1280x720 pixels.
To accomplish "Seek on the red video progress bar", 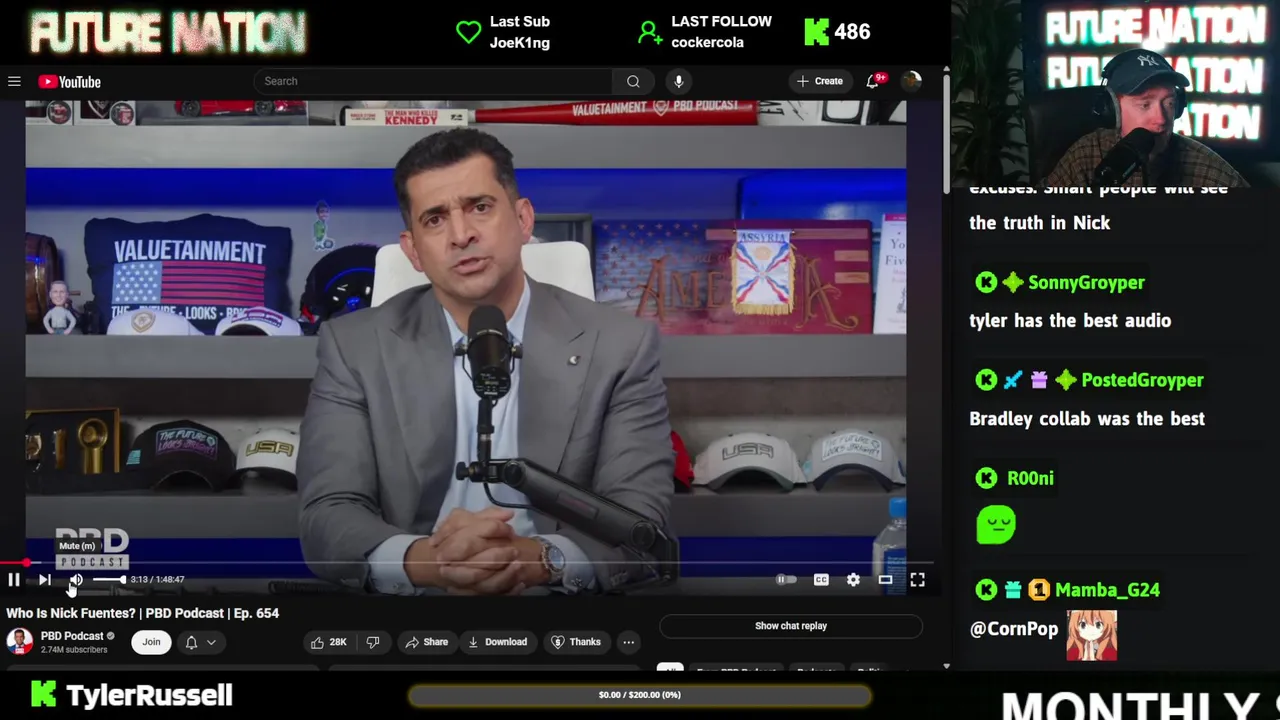I will [x=466, y=563].
